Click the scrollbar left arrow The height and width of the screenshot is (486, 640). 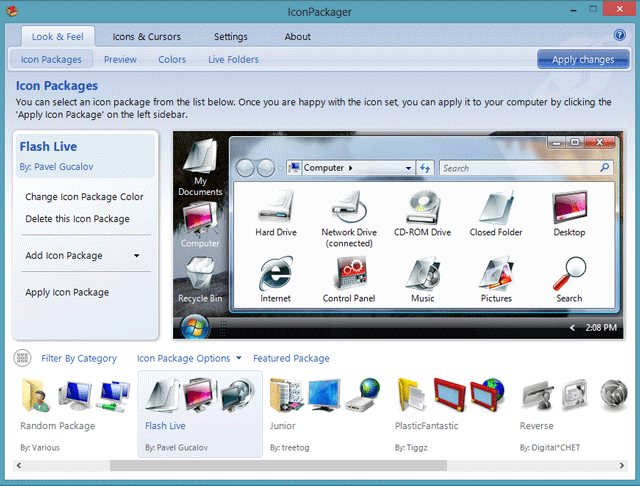point(19,465)
